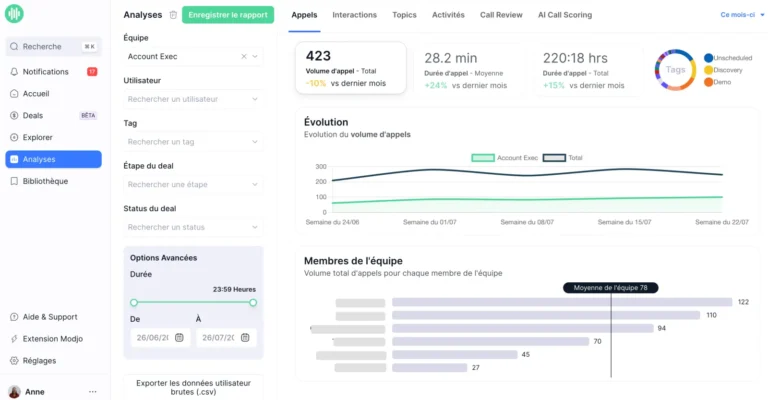Switch to the Call Review tab

tap(501, 15)
